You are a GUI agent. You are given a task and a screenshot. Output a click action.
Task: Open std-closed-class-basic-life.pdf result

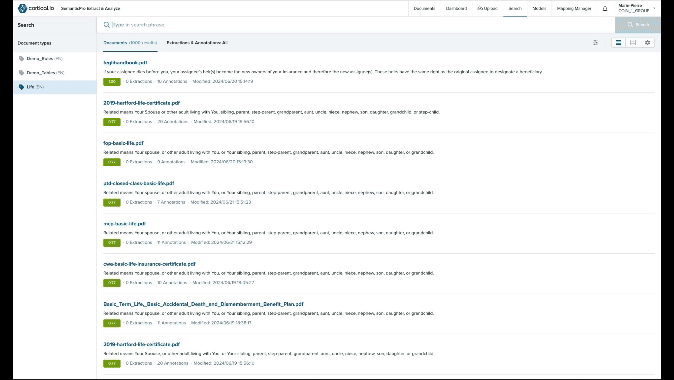139,183
